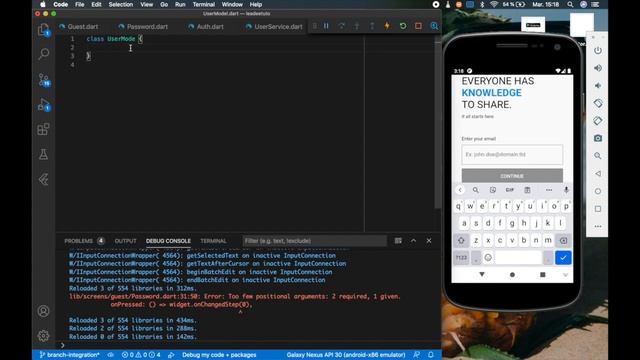Stop the debug session

point(418,26)
